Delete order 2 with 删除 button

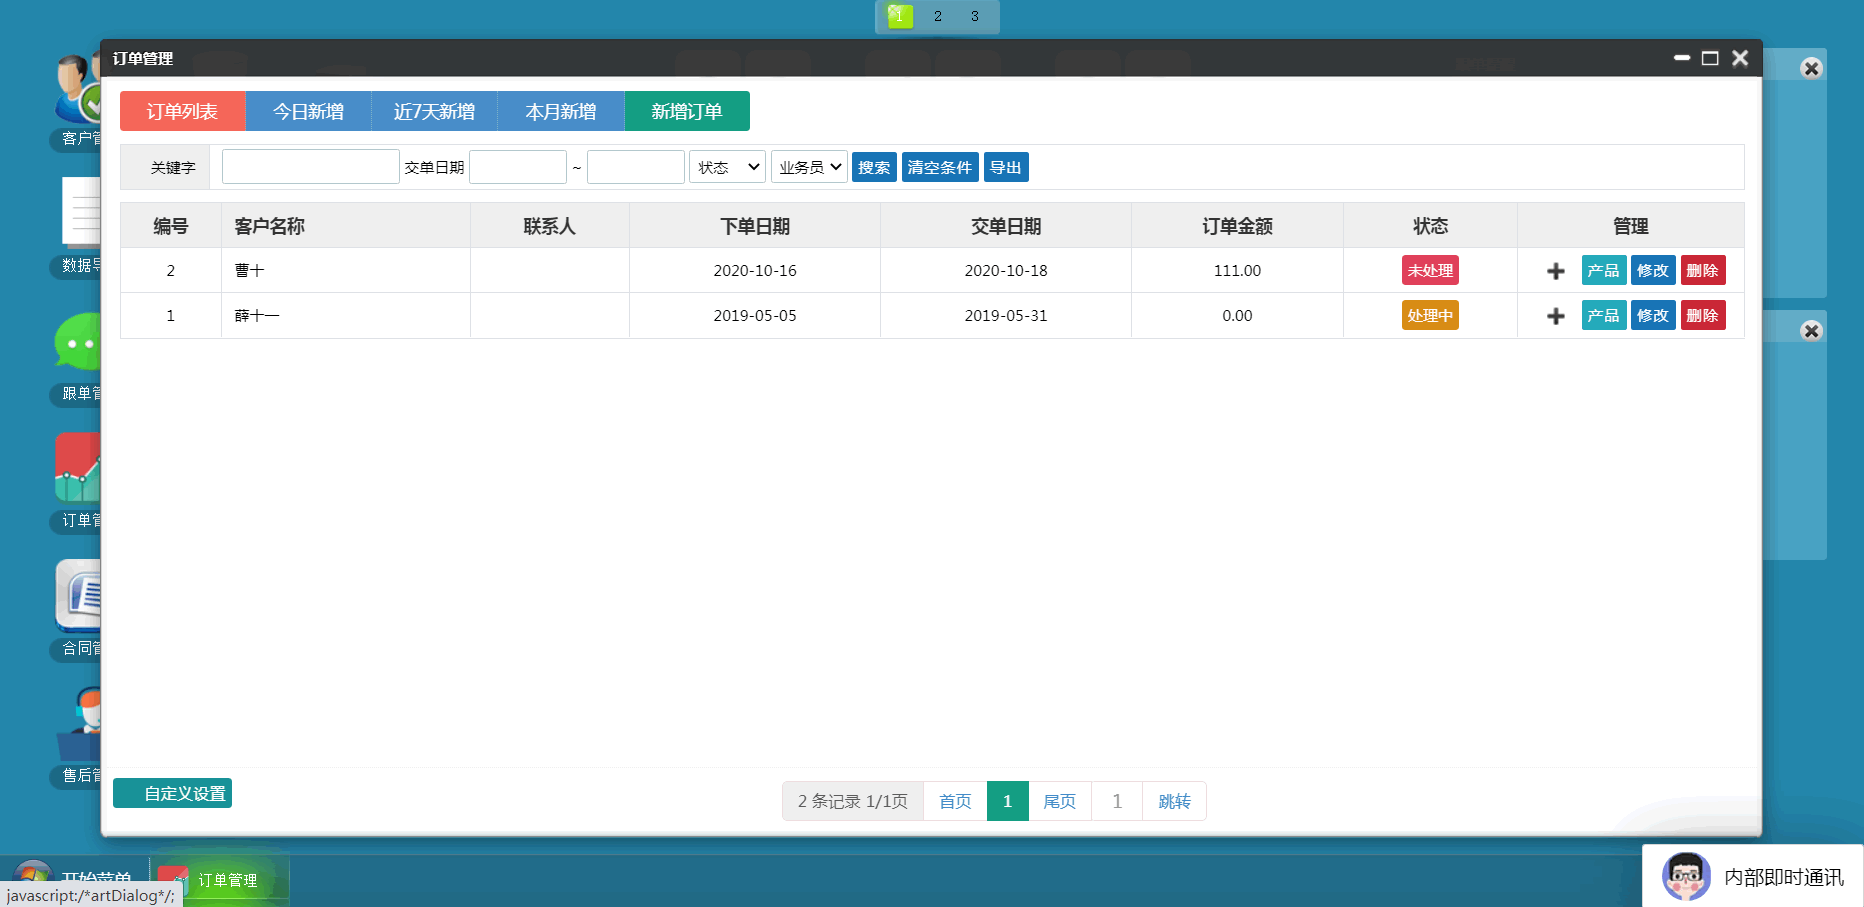pos(1702,271)
